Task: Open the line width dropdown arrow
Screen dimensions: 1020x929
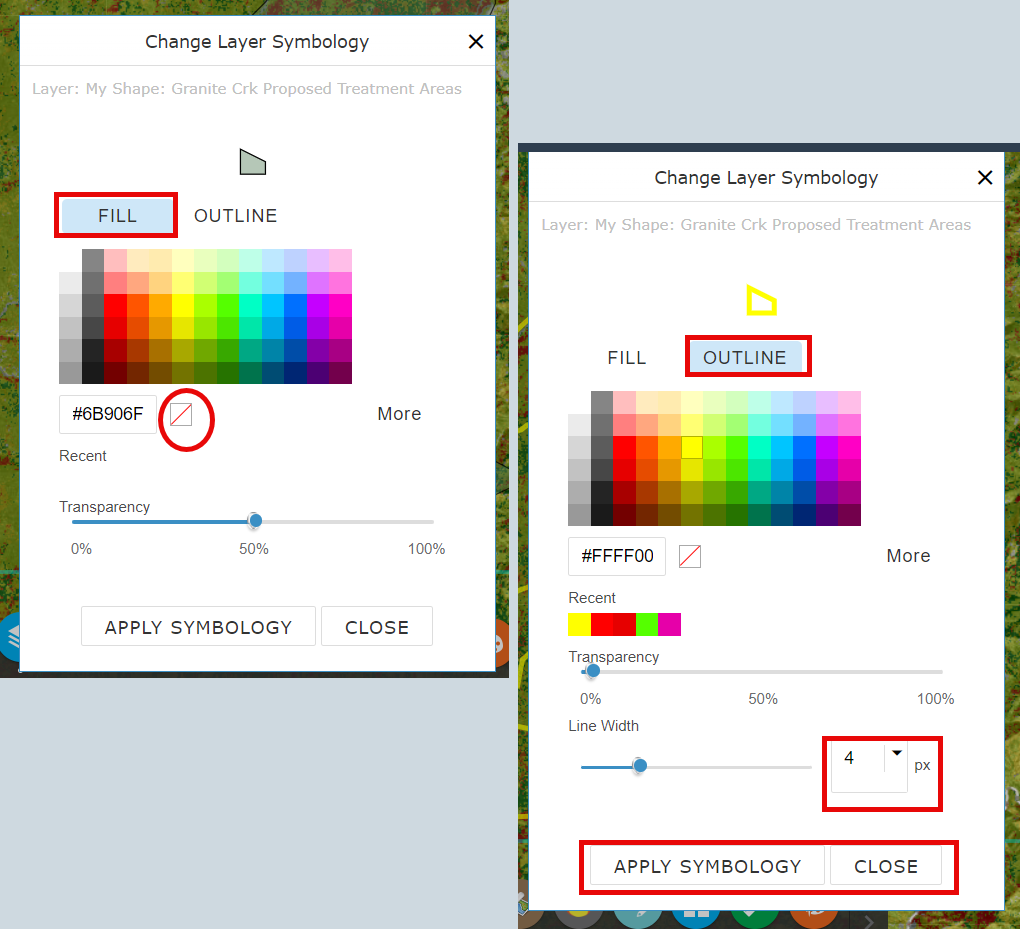Action: click(x=897, y=753)
